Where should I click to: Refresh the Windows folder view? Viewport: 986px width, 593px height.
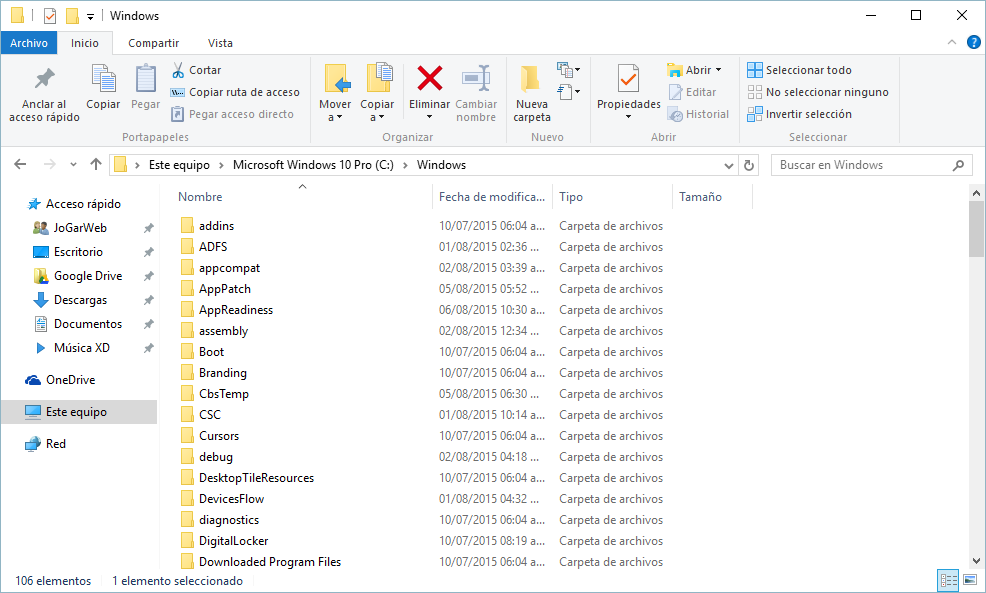coord(749,165)
